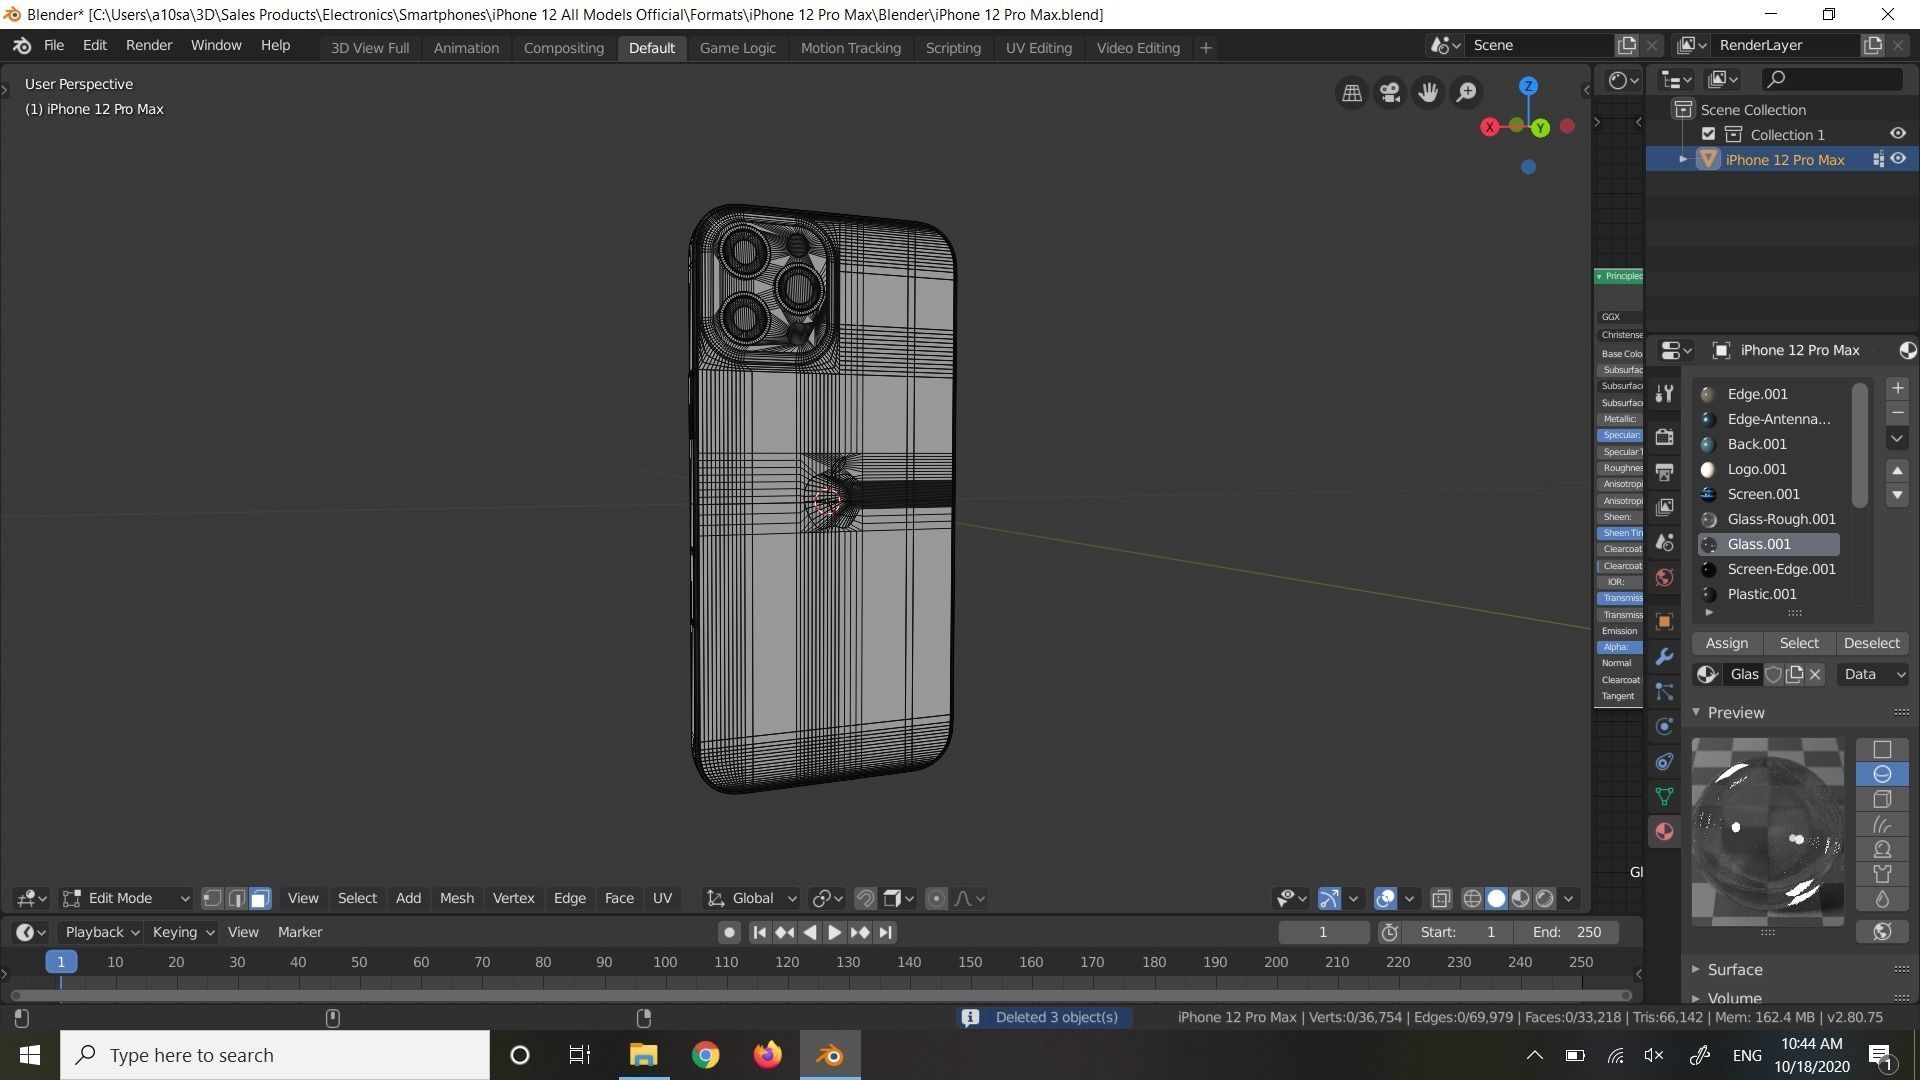Add a new material slot
The height and width of the screenshot is (1080, 1920).
1897,388
